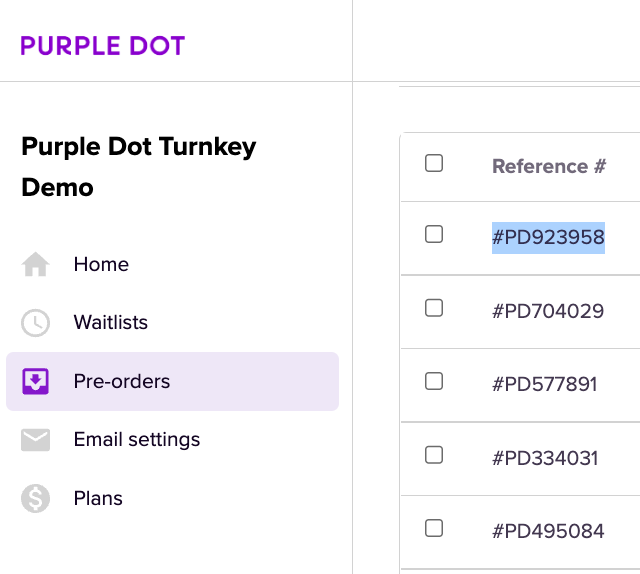
Task: Mark the checkbox next to #PD334031
Action: [434, 455]
